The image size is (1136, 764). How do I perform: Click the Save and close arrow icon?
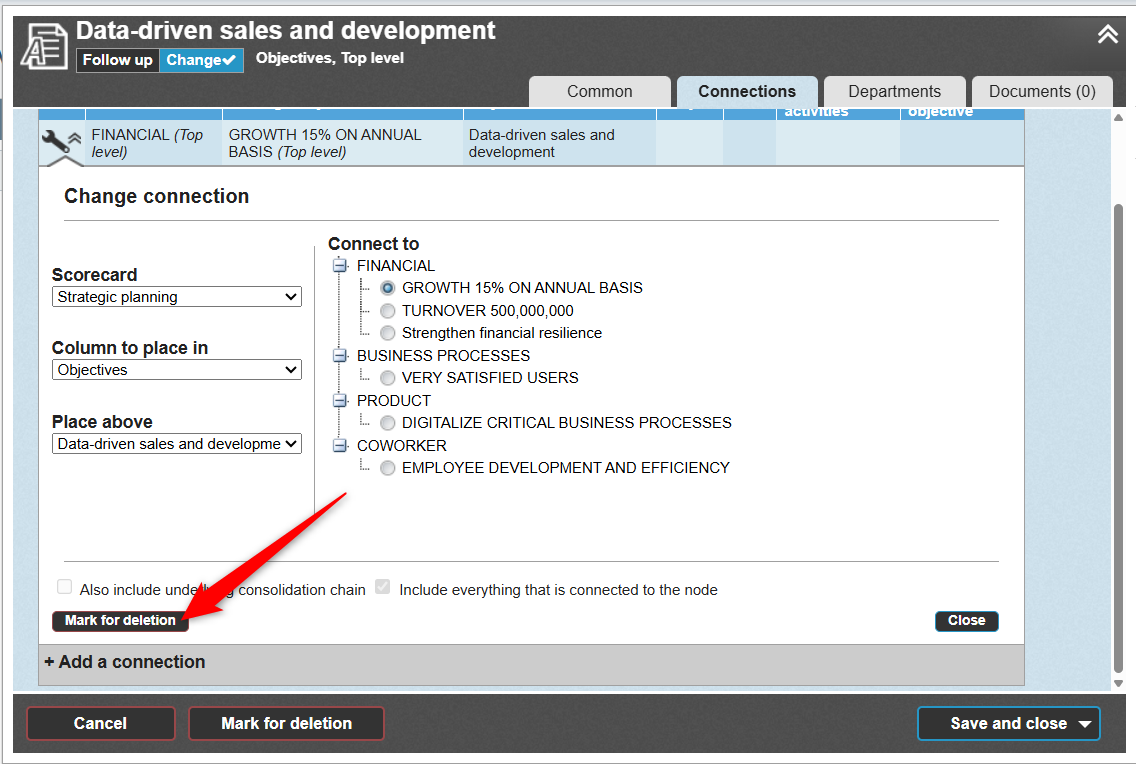pyautogui.click(x=1086, y=724)
